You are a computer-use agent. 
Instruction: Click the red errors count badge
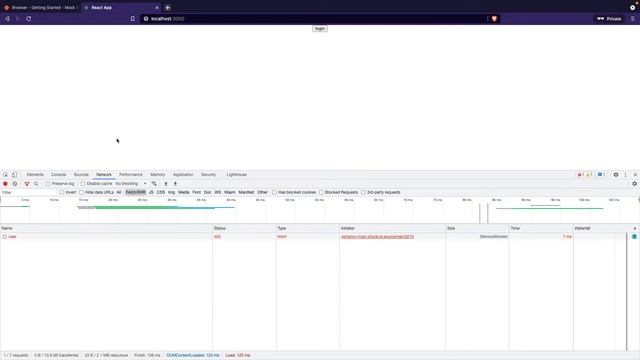(x=580, y=175)
